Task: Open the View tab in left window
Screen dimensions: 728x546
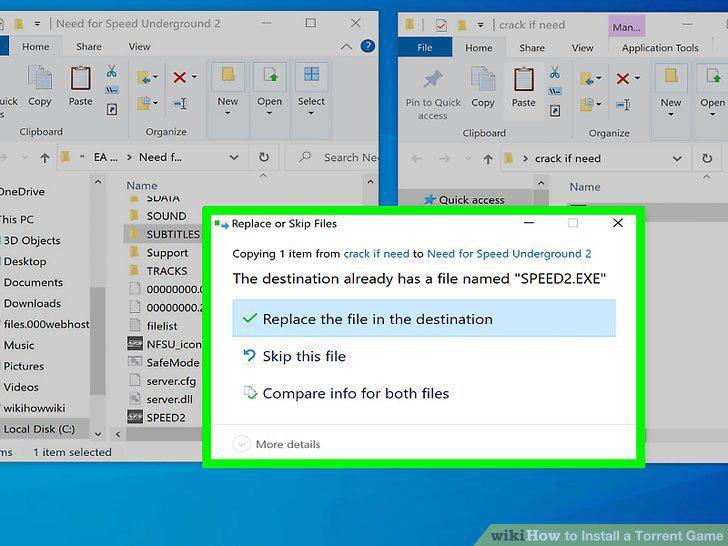Action: click(139, 46)
